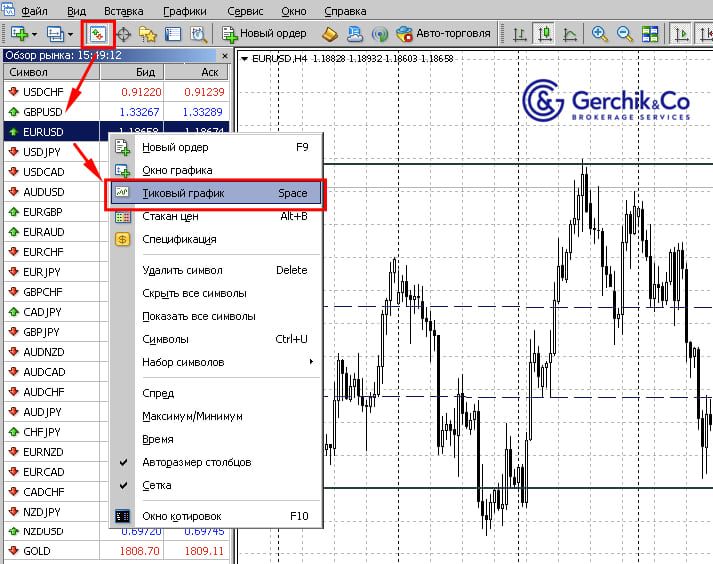Toggle Авторазмер столбцов checkmark option

(196, 462)
